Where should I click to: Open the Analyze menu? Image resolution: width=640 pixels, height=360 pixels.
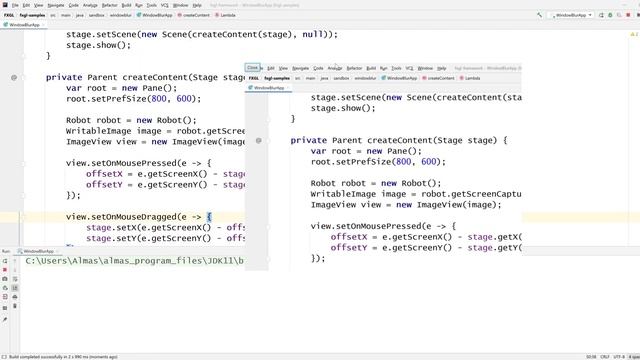[x=90, y=5]
